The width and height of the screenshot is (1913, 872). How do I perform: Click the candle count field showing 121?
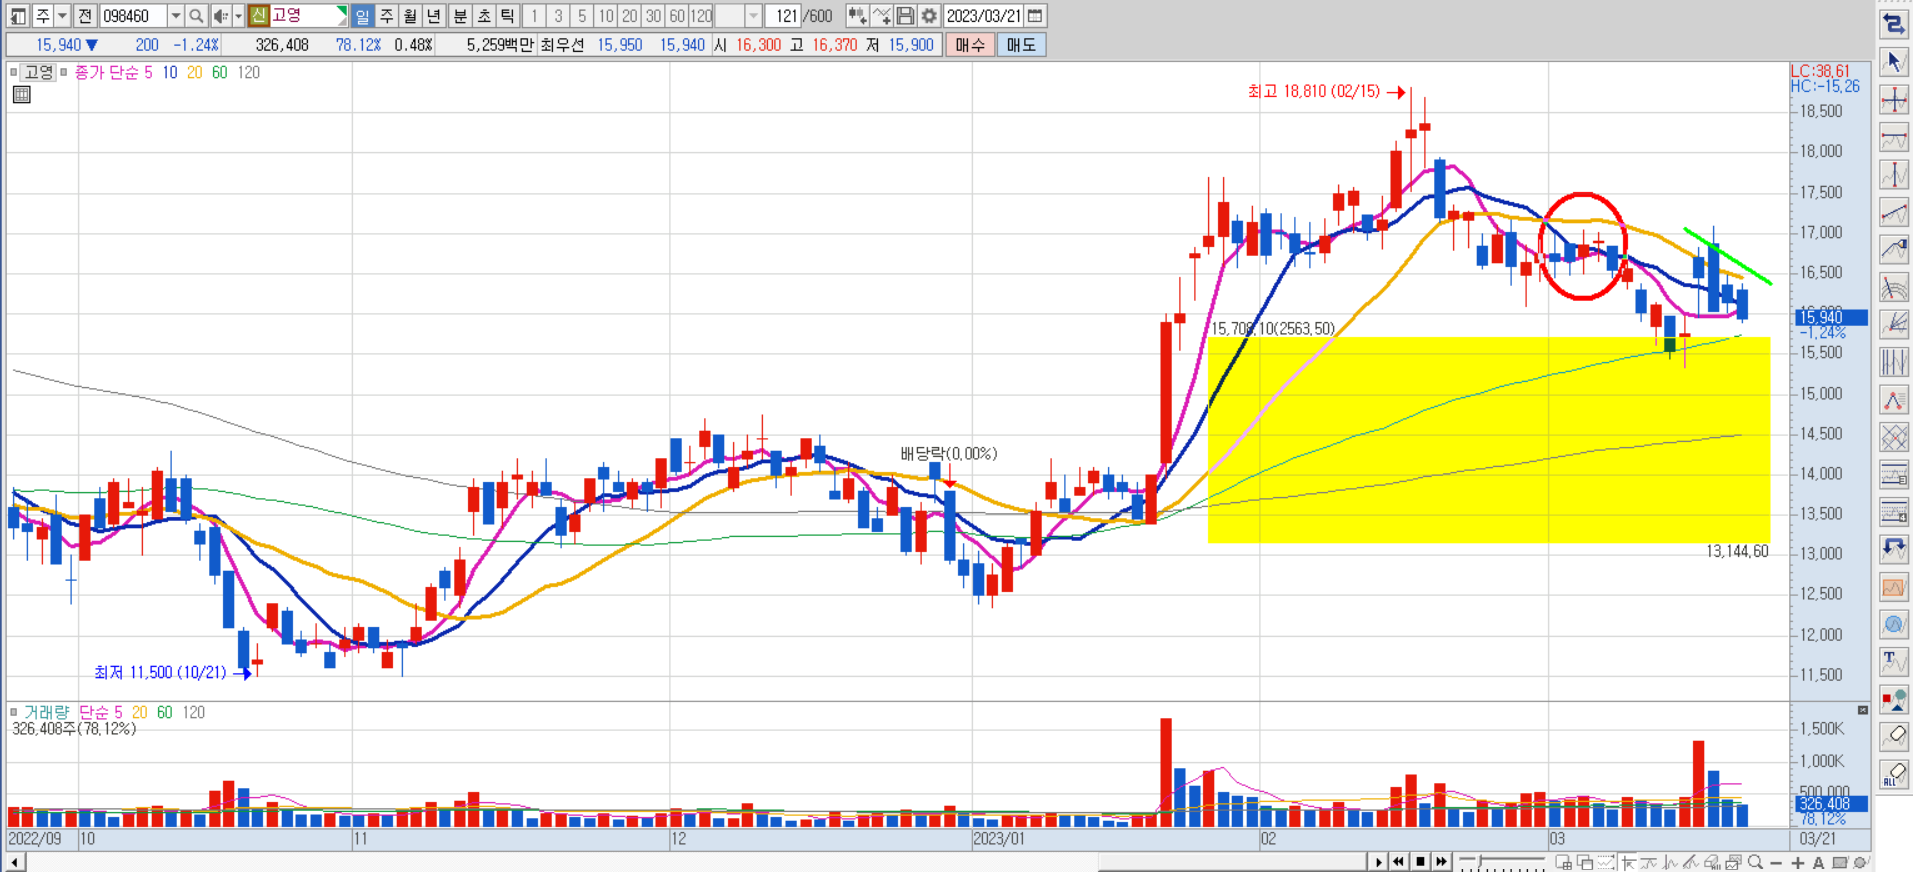click(x=785, y=16)
